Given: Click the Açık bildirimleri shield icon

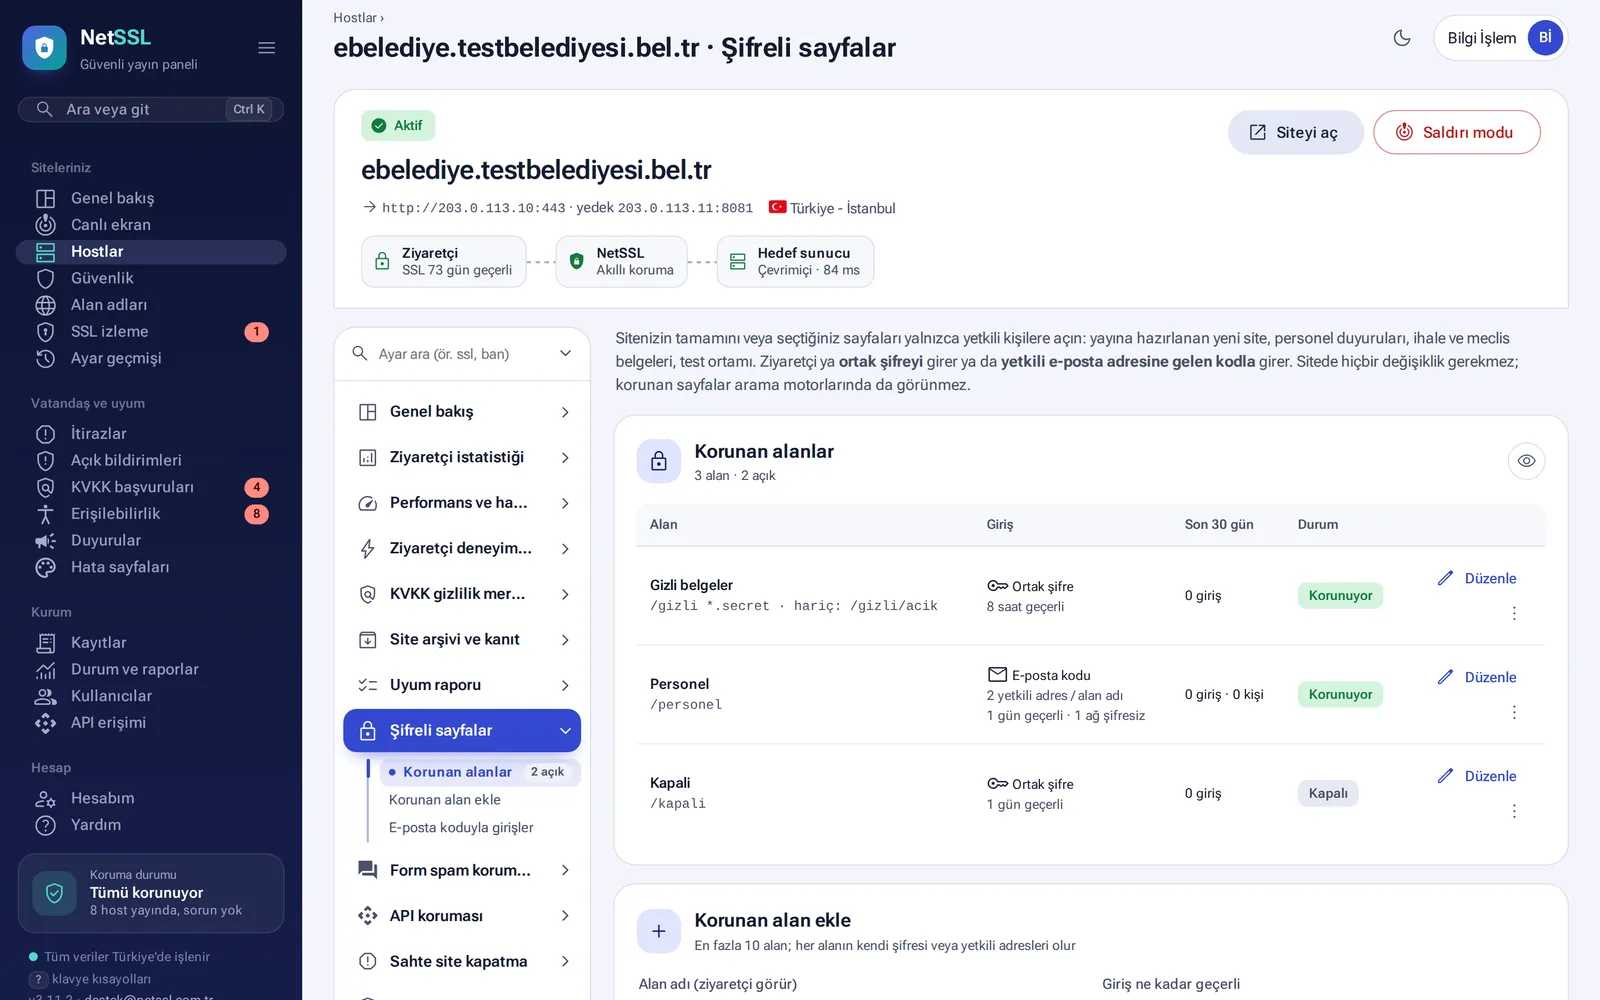Looking at the screenshot, I should (45, 460).
